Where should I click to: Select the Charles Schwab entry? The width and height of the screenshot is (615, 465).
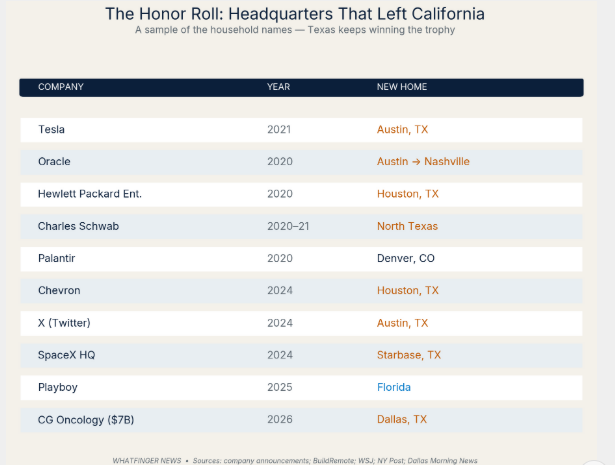pos(78,226)
